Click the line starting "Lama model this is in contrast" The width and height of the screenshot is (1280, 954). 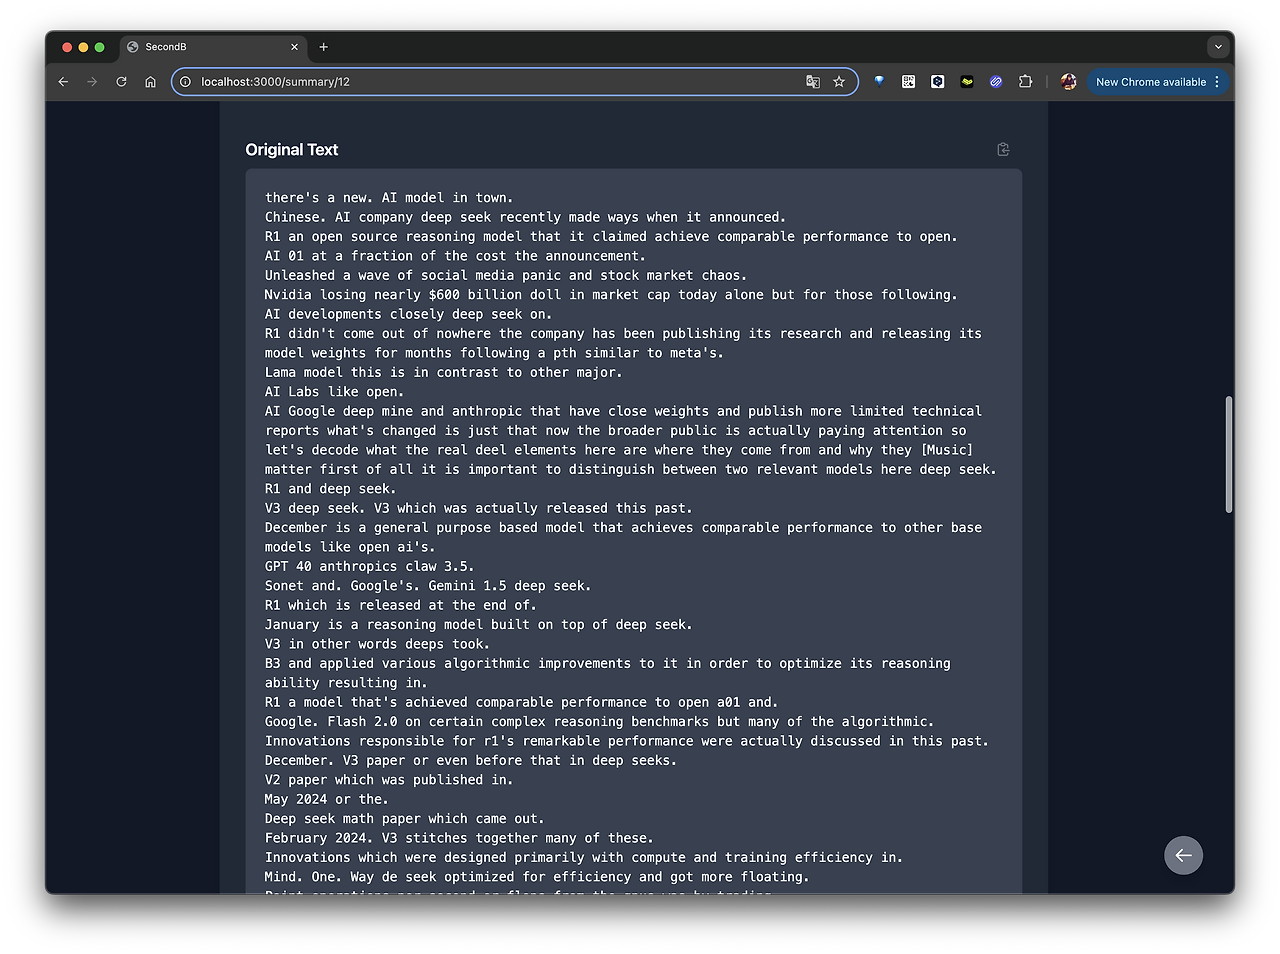443,372
